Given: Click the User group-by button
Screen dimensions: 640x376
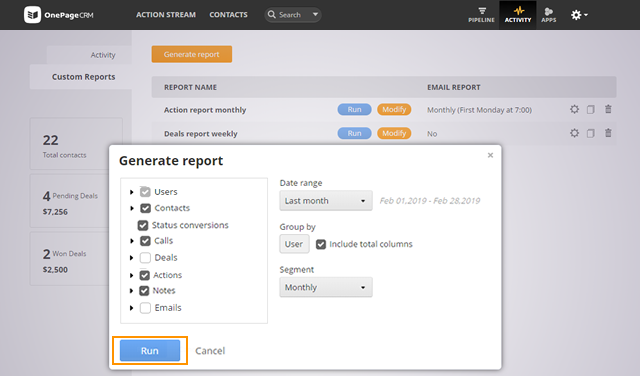Looking at the screenshot, I should pos(294,244).
